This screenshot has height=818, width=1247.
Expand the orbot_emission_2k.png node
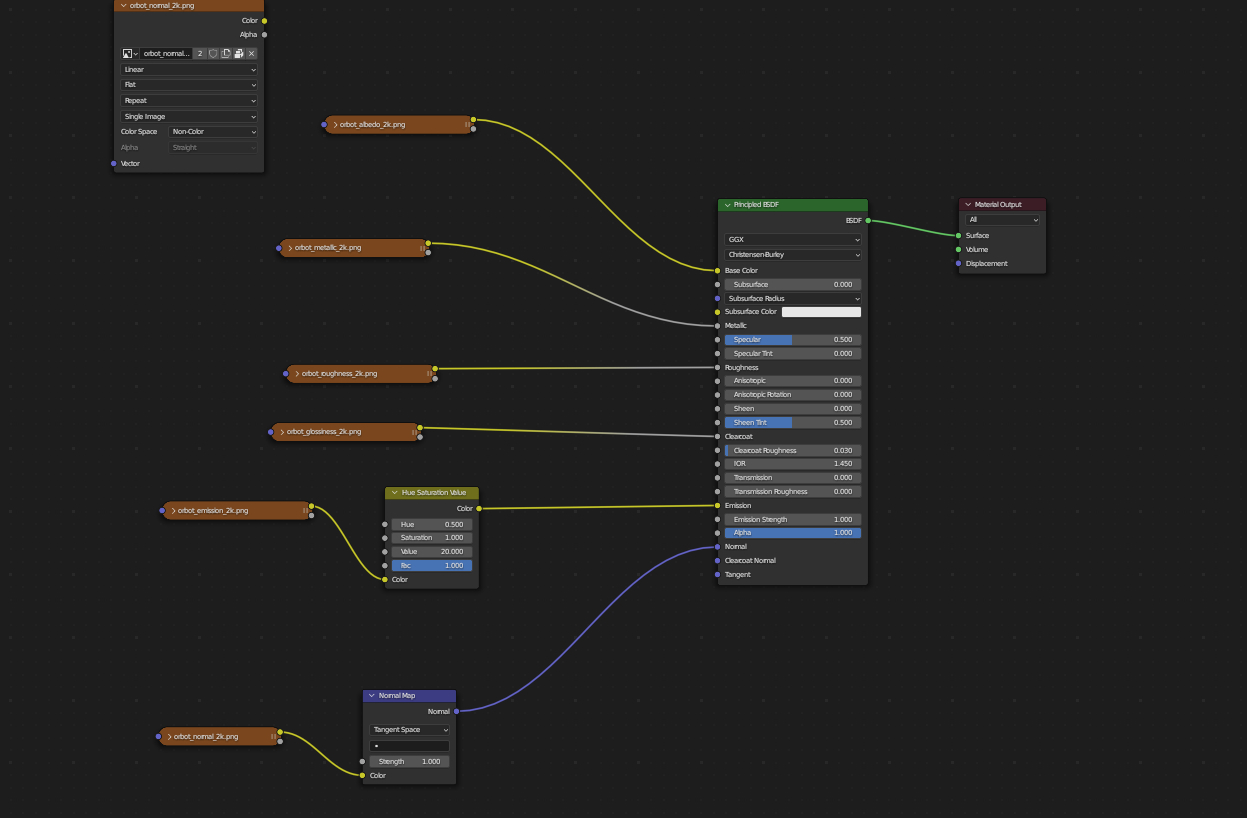[x=173, y=511]
